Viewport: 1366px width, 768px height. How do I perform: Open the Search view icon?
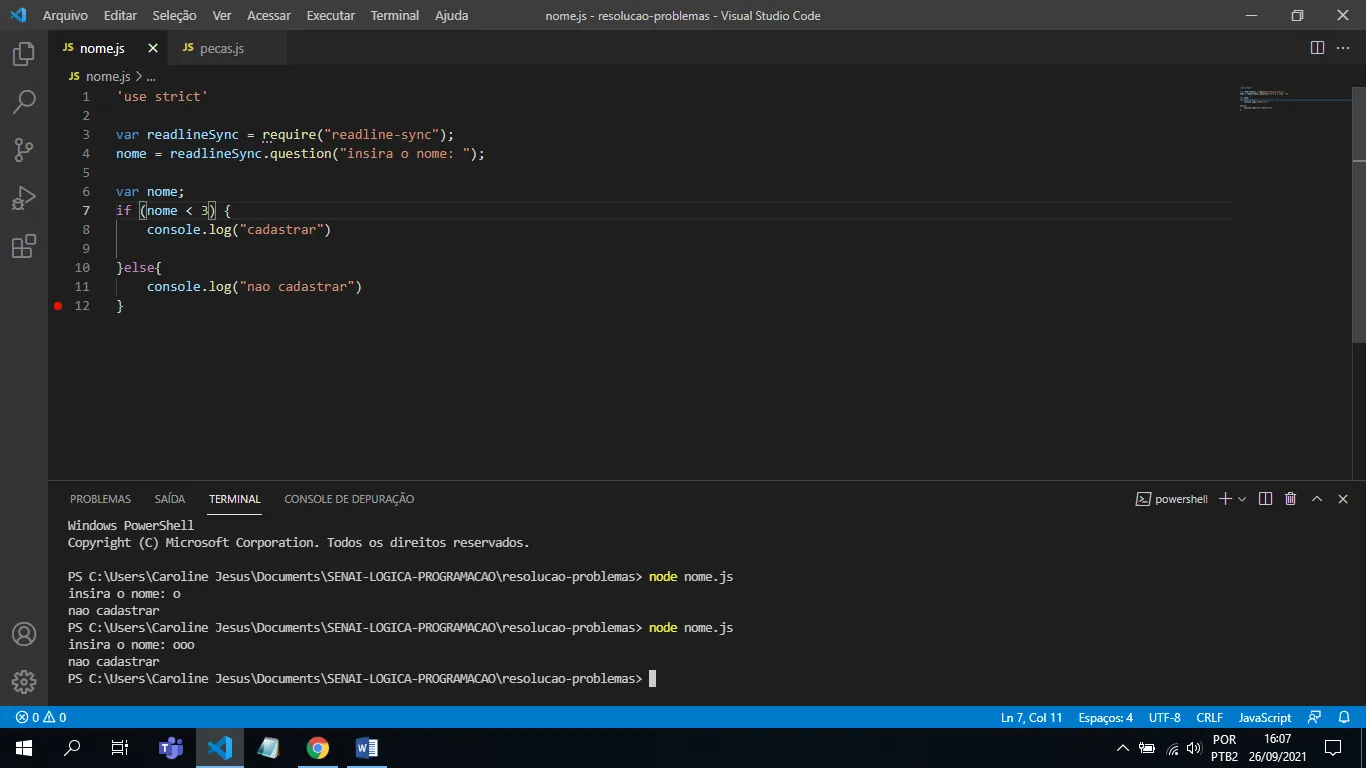(24, 101)
